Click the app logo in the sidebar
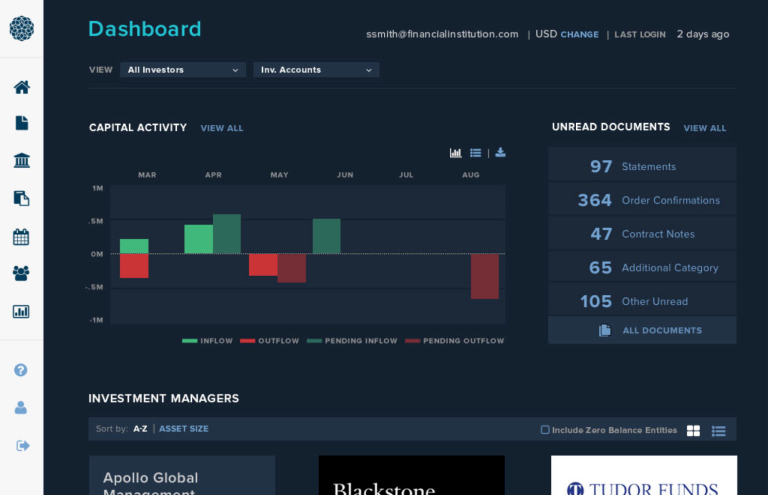This screenshot has height=495, width=768. coord(22,28)
